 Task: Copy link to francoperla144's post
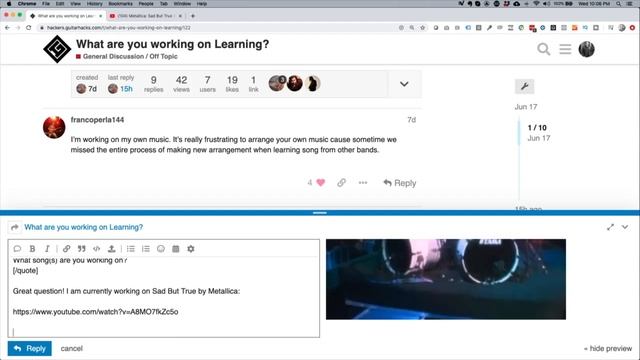[342, 182]
